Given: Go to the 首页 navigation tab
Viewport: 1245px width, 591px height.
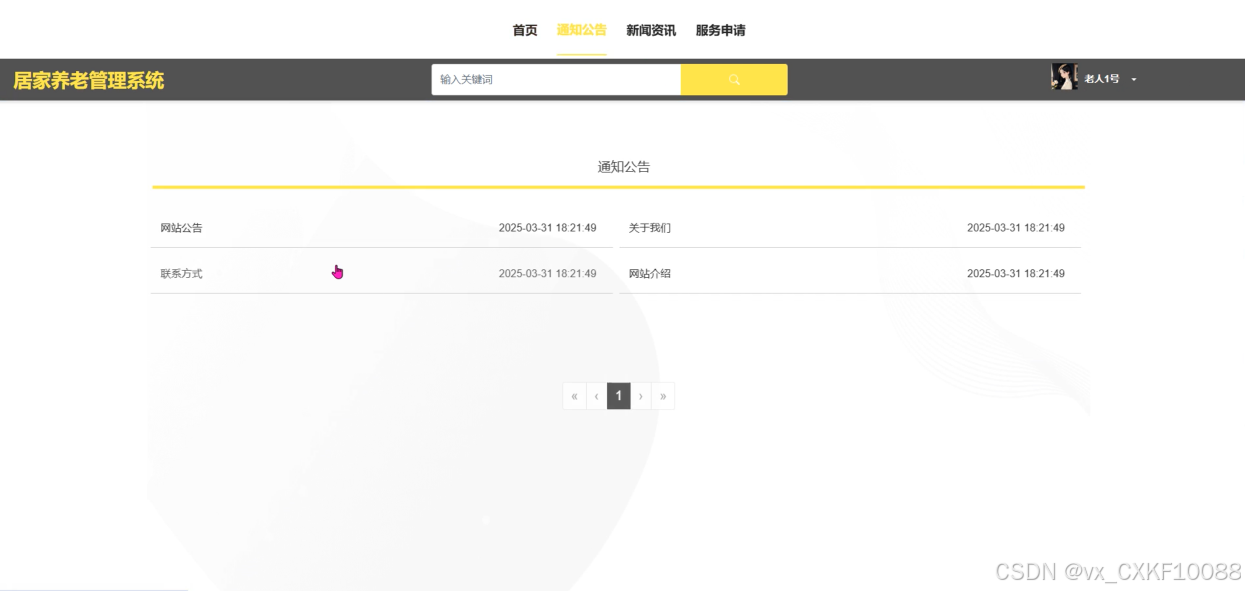Looking at the screenshot, I should point(525,31).
